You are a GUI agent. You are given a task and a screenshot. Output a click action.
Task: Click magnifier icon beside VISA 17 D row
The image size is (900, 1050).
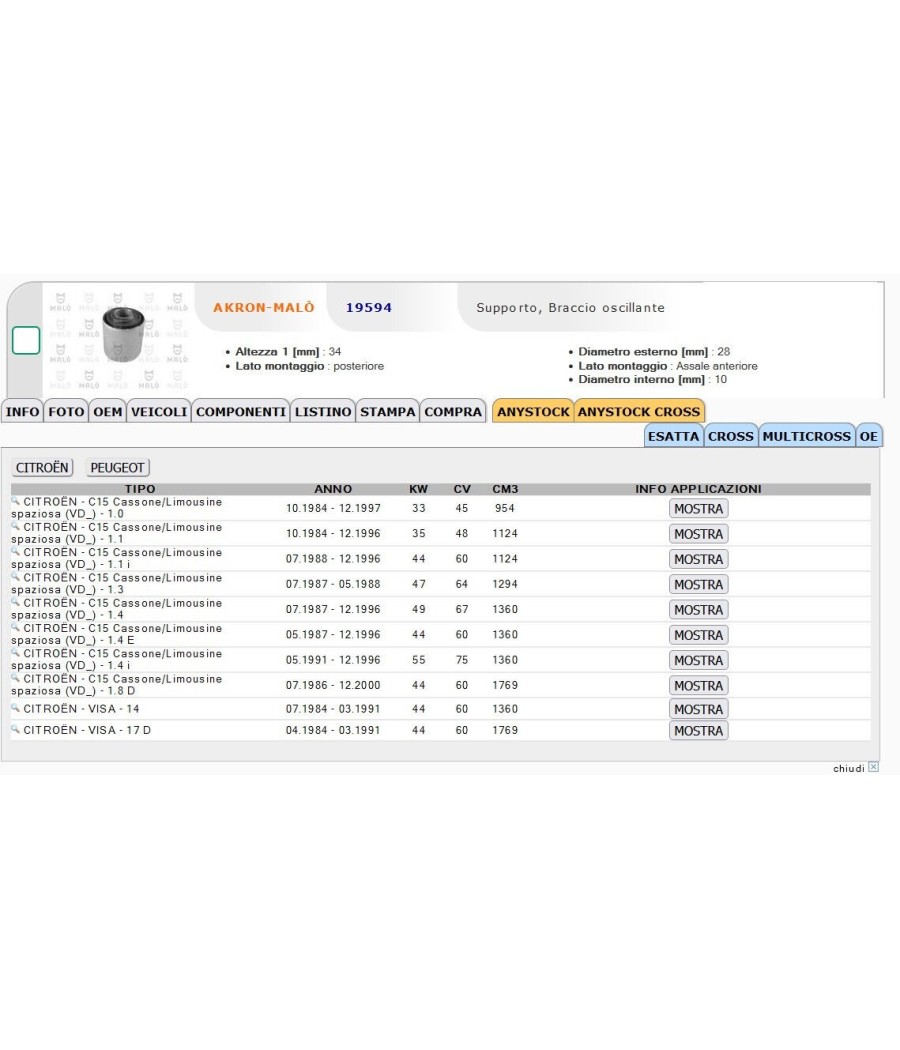click(x=15, y=729)
